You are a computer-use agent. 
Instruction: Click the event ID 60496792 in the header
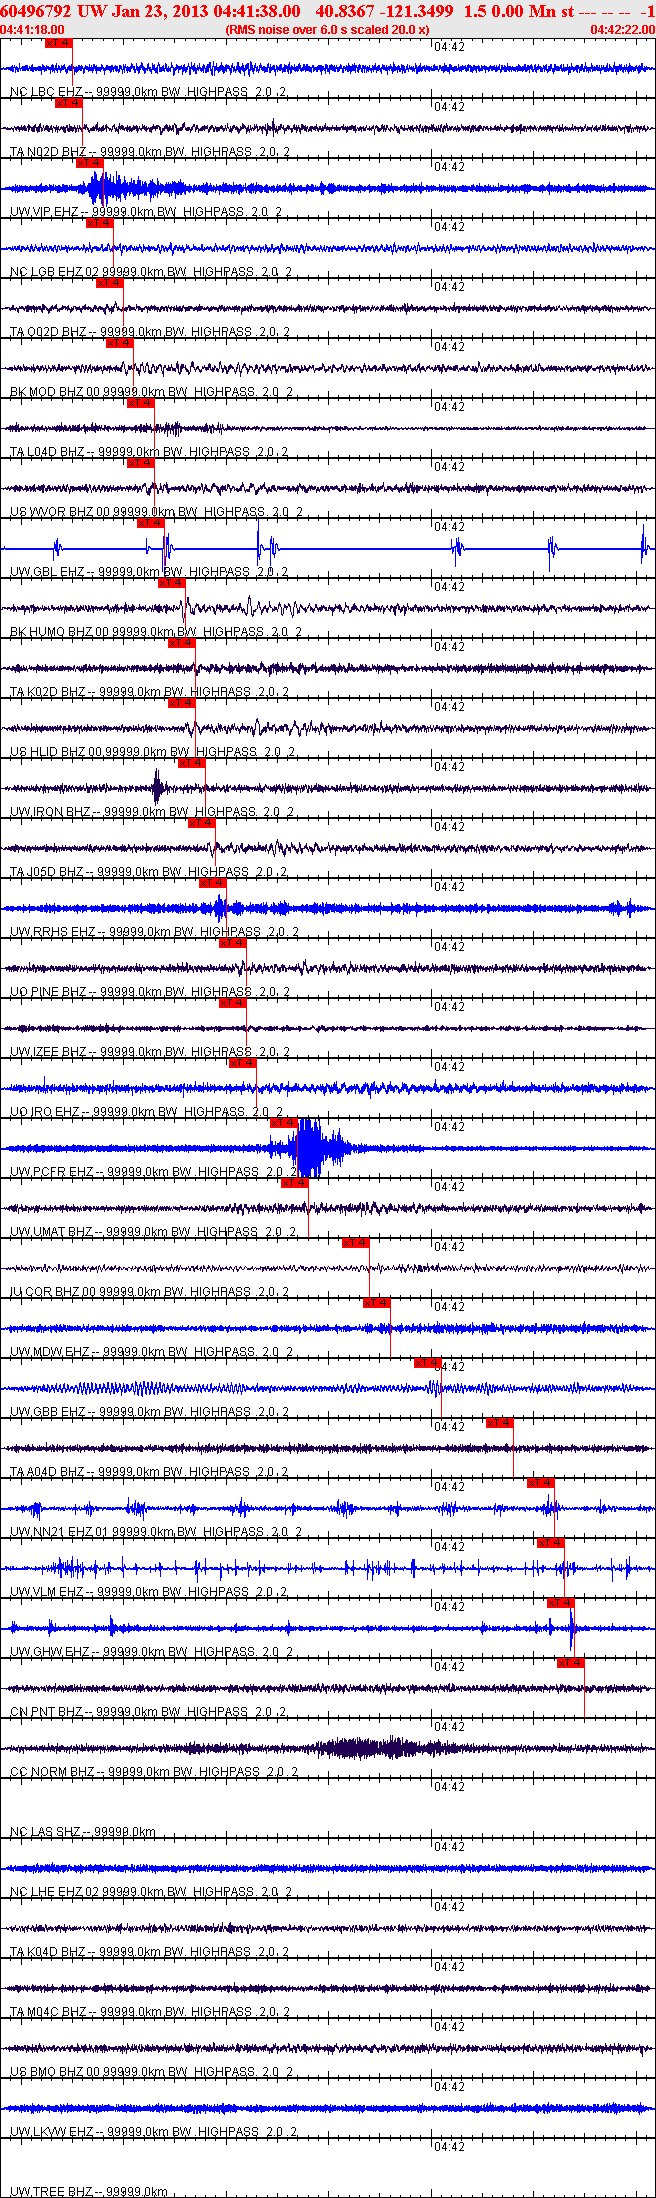35,11
